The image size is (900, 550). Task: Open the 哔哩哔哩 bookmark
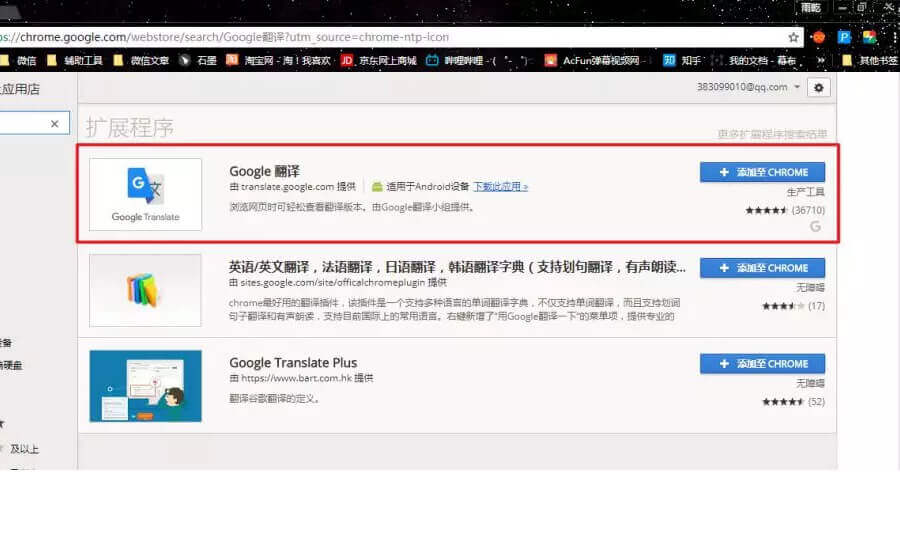[x=480, y=60]
